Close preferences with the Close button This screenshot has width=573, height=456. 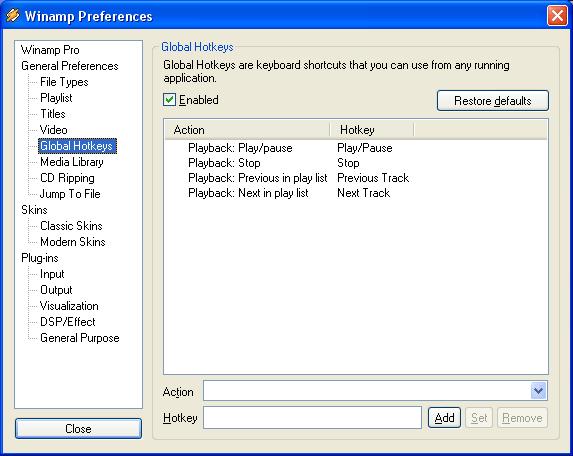pyautogui.click(x=78, y=429)
